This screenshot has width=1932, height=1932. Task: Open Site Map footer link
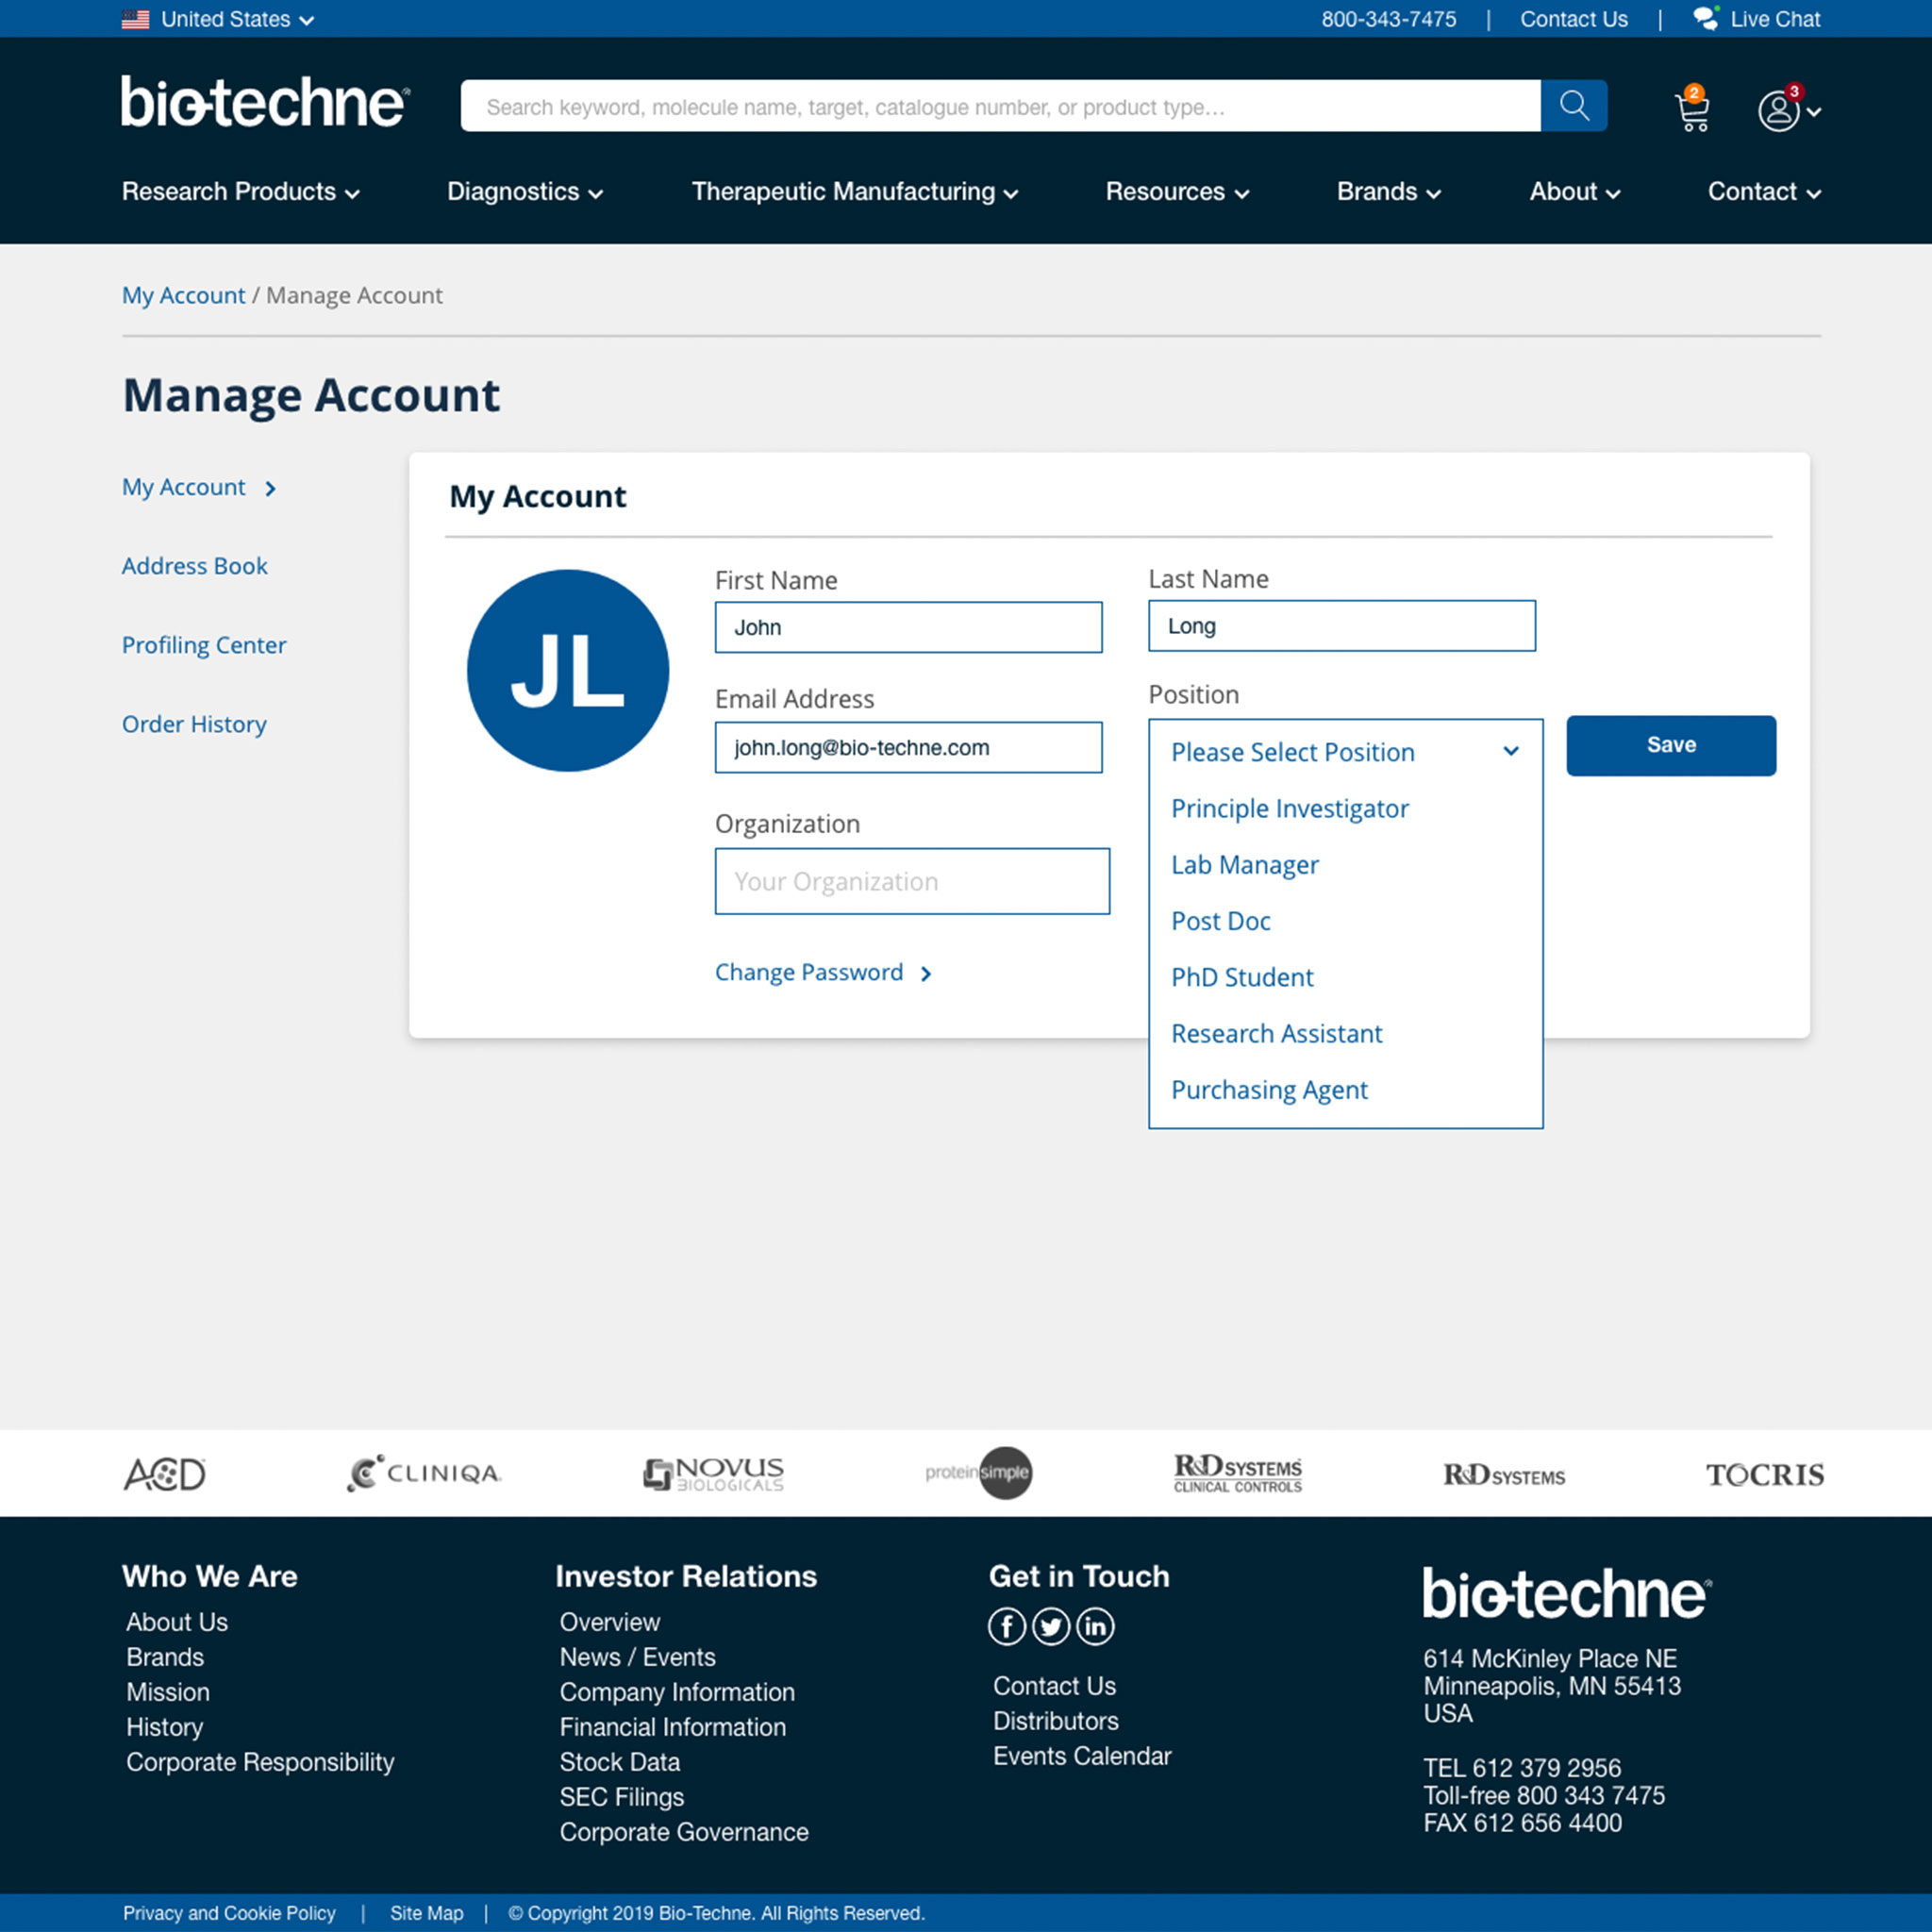click(427, 1913)
